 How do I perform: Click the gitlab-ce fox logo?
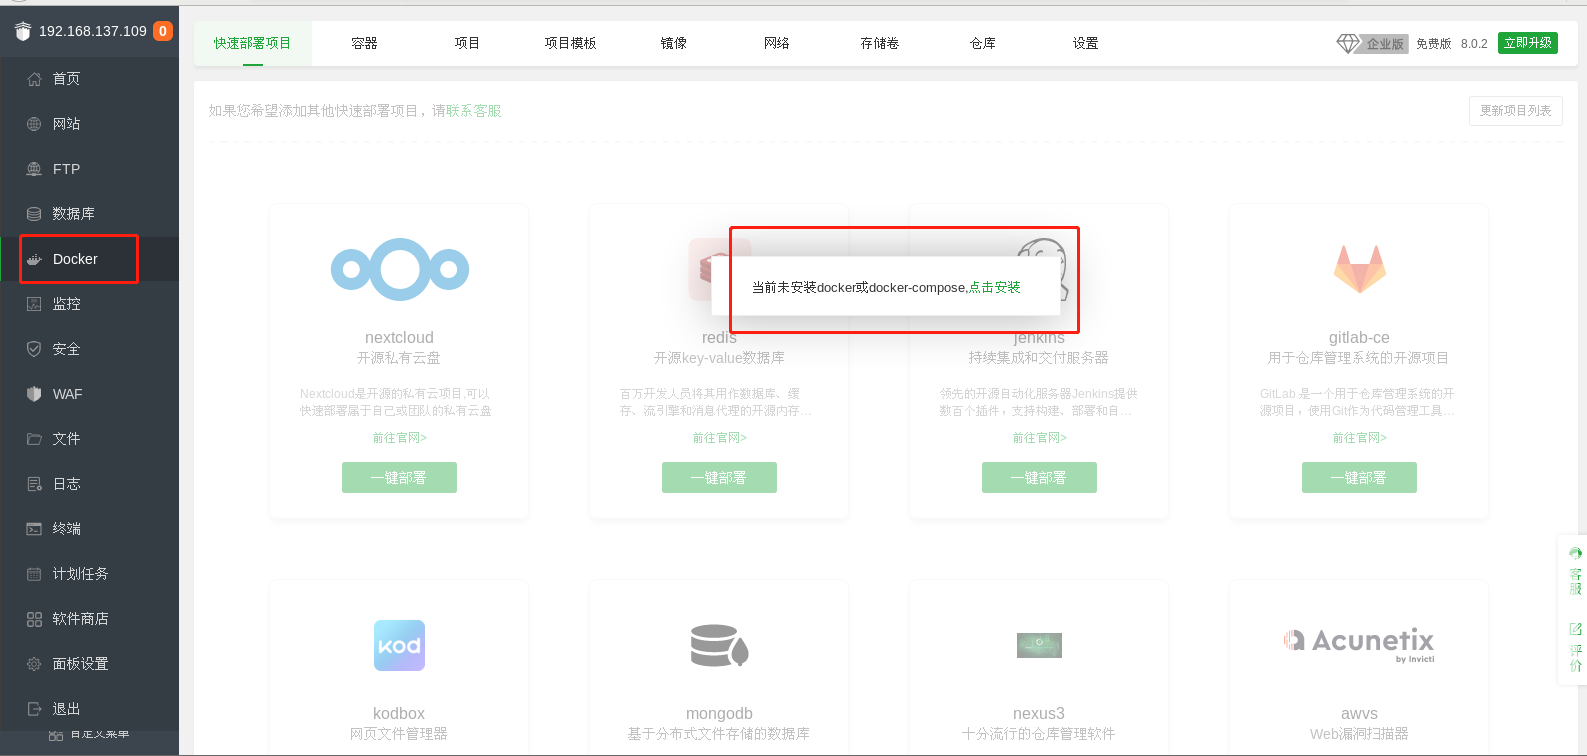click(x=1360, y=269)
